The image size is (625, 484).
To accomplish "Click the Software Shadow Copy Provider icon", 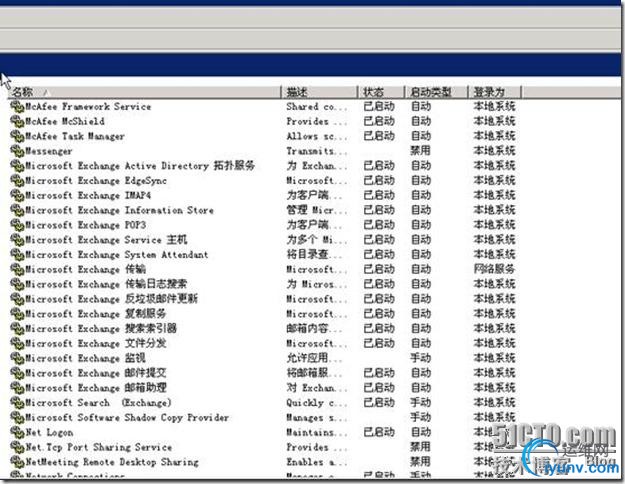I will (17, 417).
